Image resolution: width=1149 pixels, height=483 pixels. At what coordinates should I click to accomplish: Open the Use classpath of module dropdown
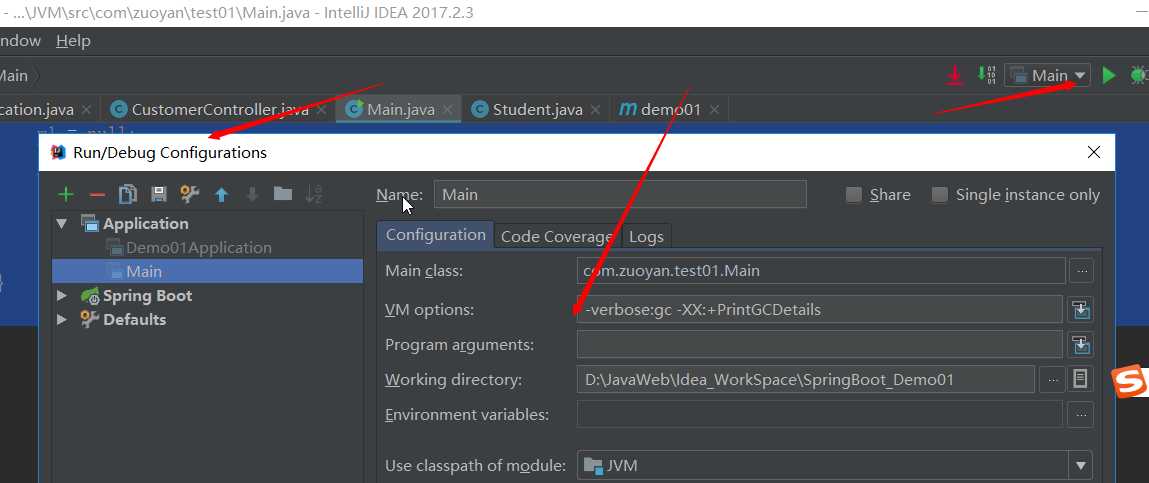(x=1080, y=465)
